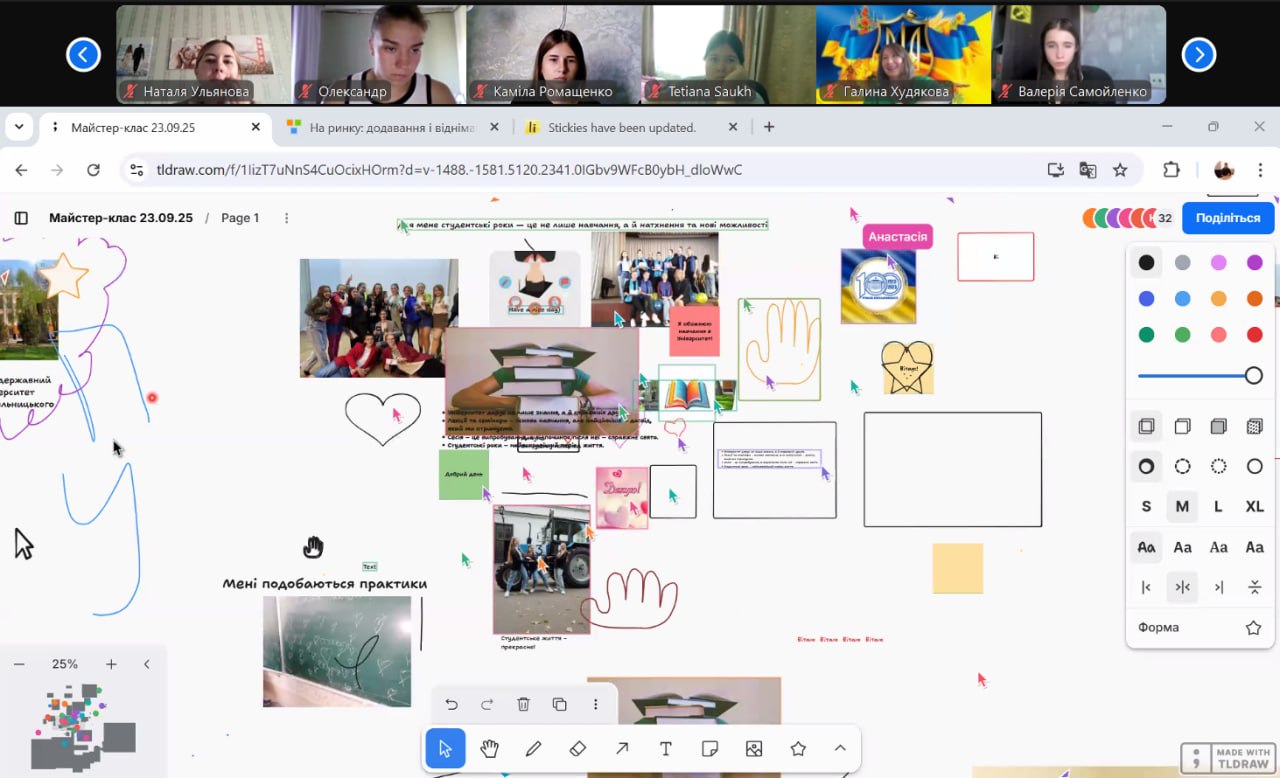Switch to the Stickies have been updated tab

click(621, 127)
